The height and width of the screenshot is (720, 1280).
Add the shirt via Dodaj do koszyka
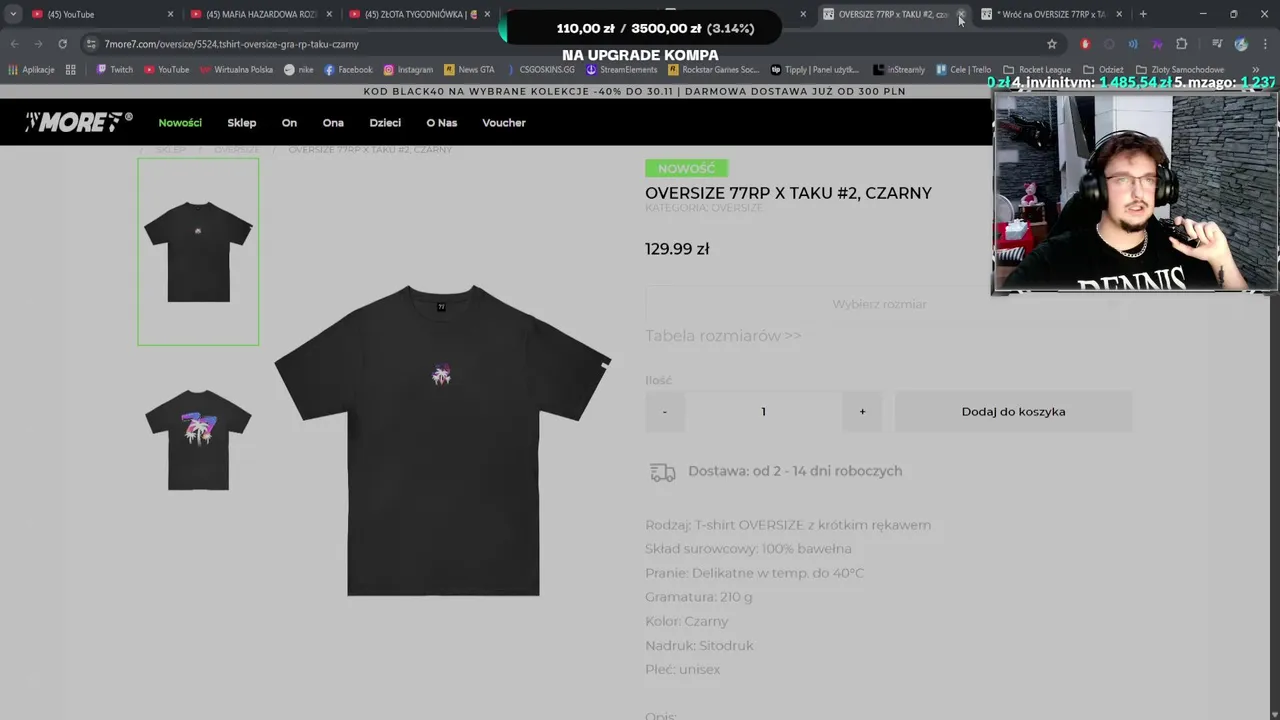(1013, 412)
